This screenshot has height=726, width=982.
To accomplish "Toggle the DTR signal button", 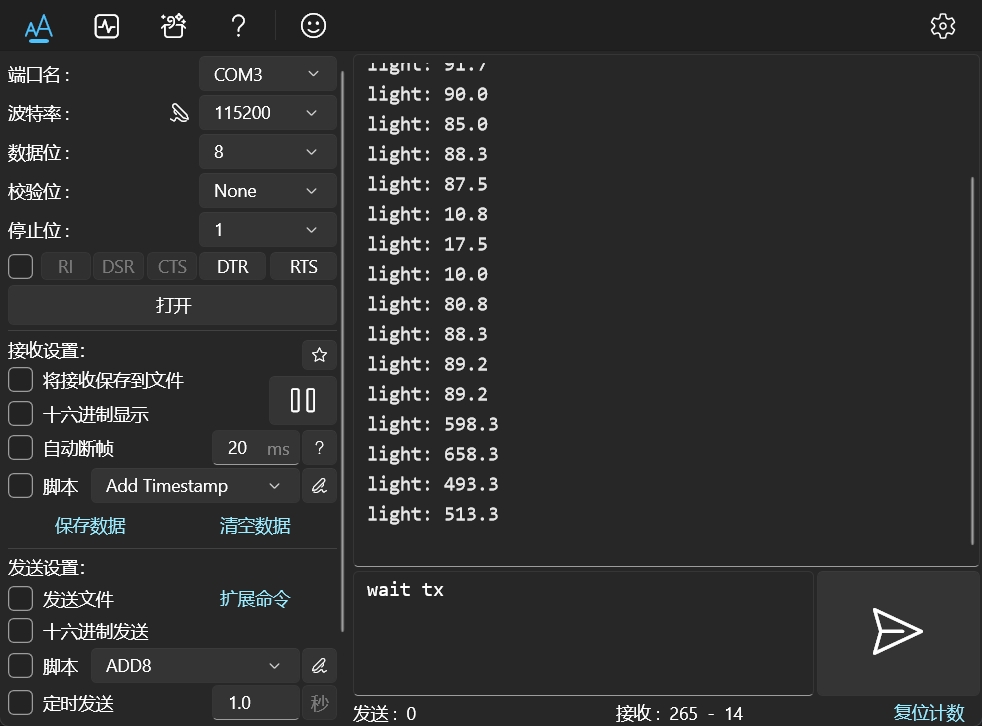I will [x=232, y=267].
